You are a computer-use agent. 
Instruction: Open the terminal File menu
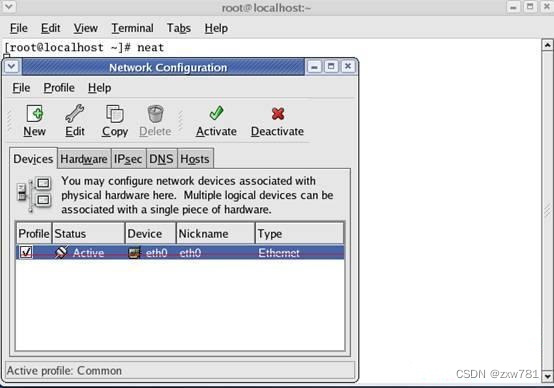[x=19, y=28]
